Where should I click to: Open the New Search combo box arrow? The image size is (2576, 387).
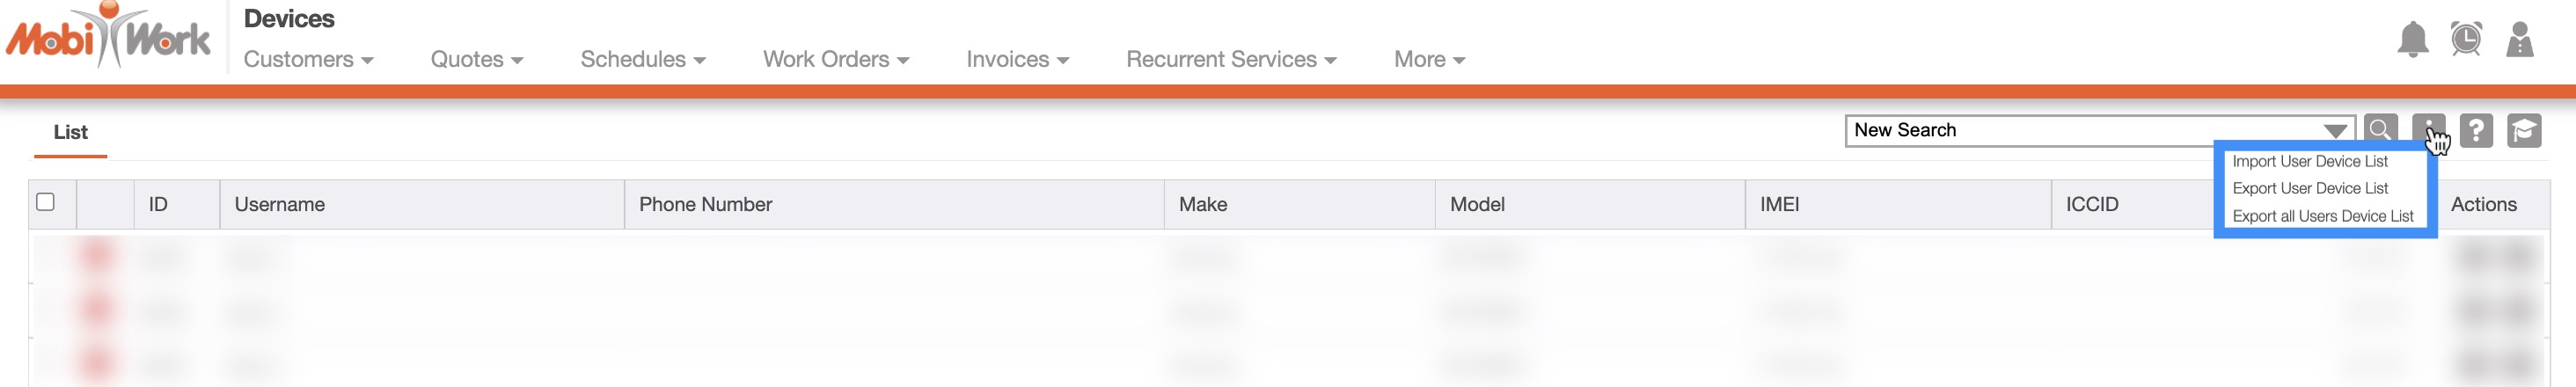[x=2335, y=131]
